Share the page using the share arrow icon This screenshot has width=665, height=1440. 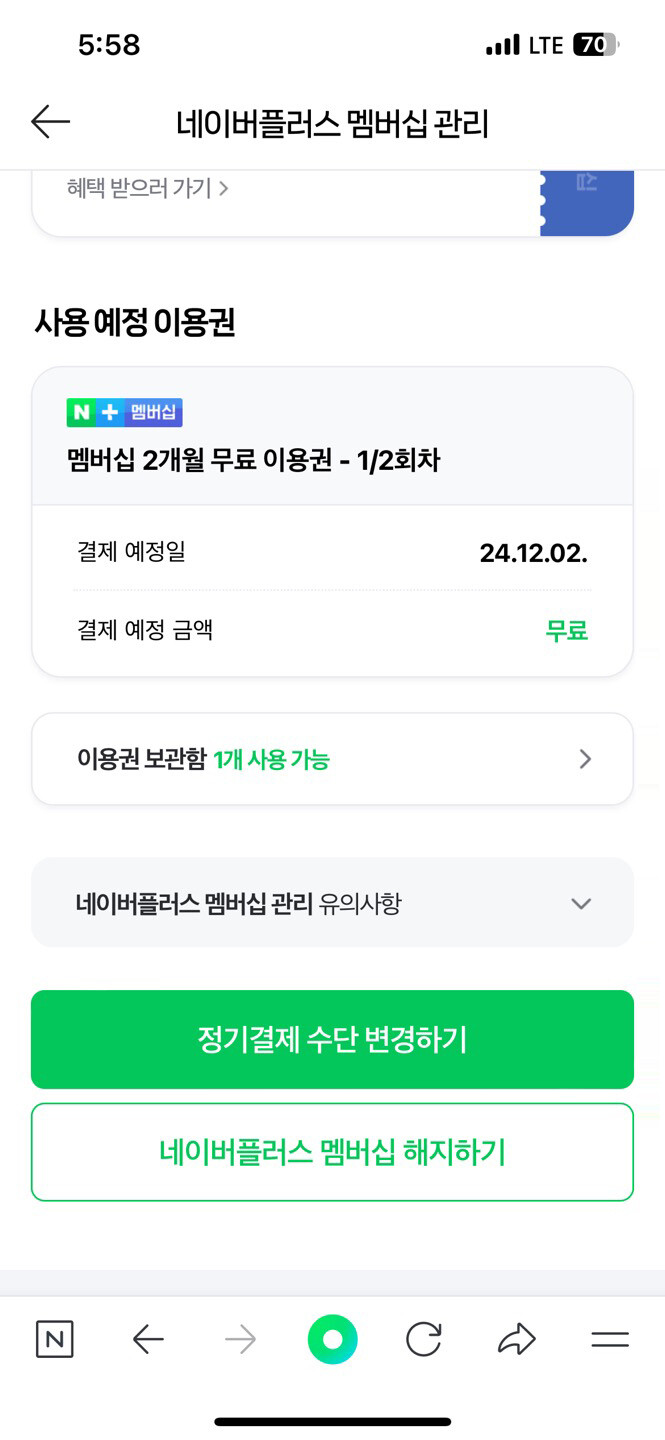click(x=517, y=1339)
